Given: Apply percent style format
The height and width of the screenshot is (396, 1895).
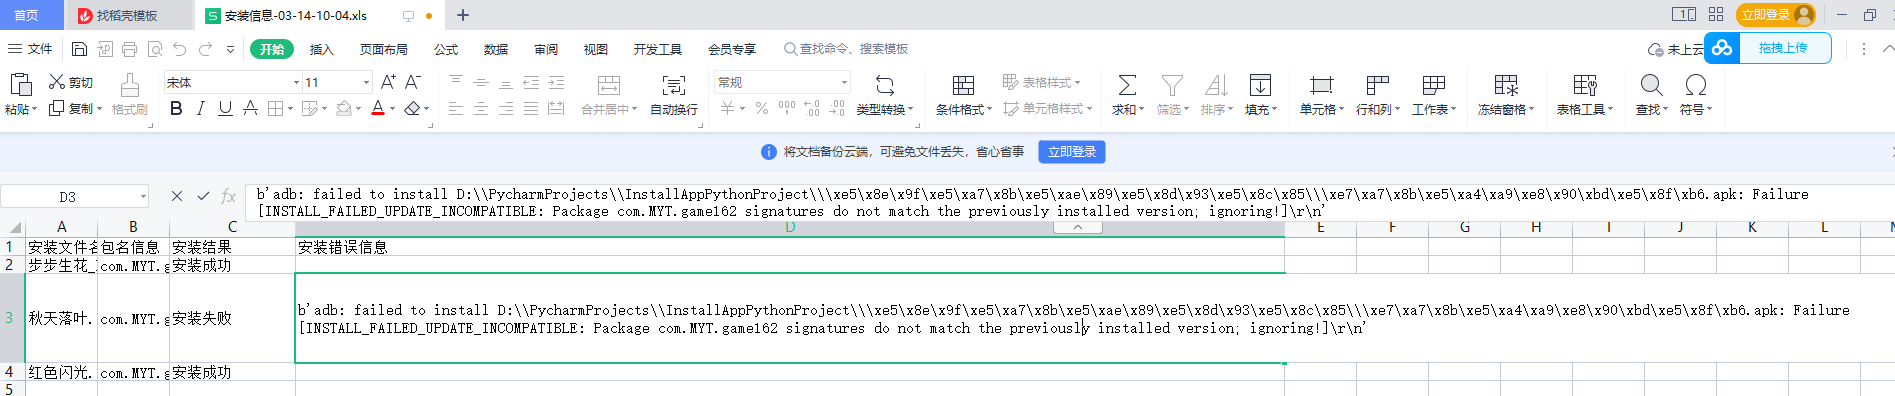Looking at the screenshot, I should (762, 108).
